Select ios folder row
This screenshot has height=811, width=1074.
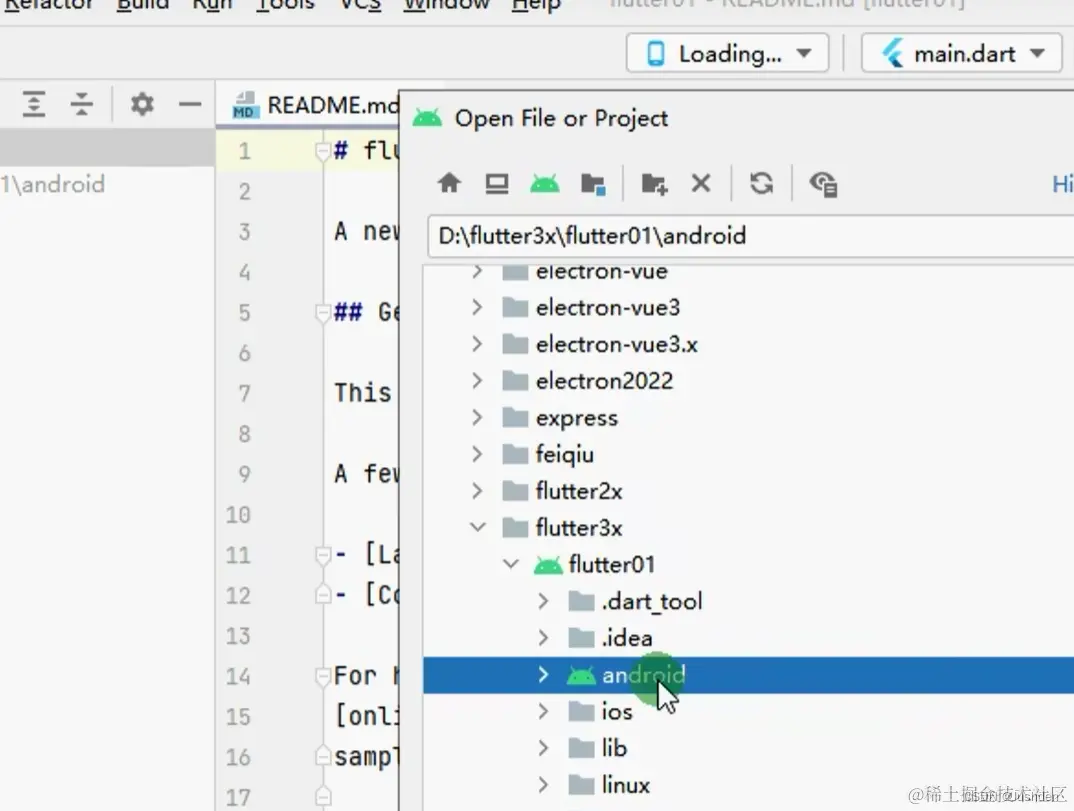pos(749,712)
